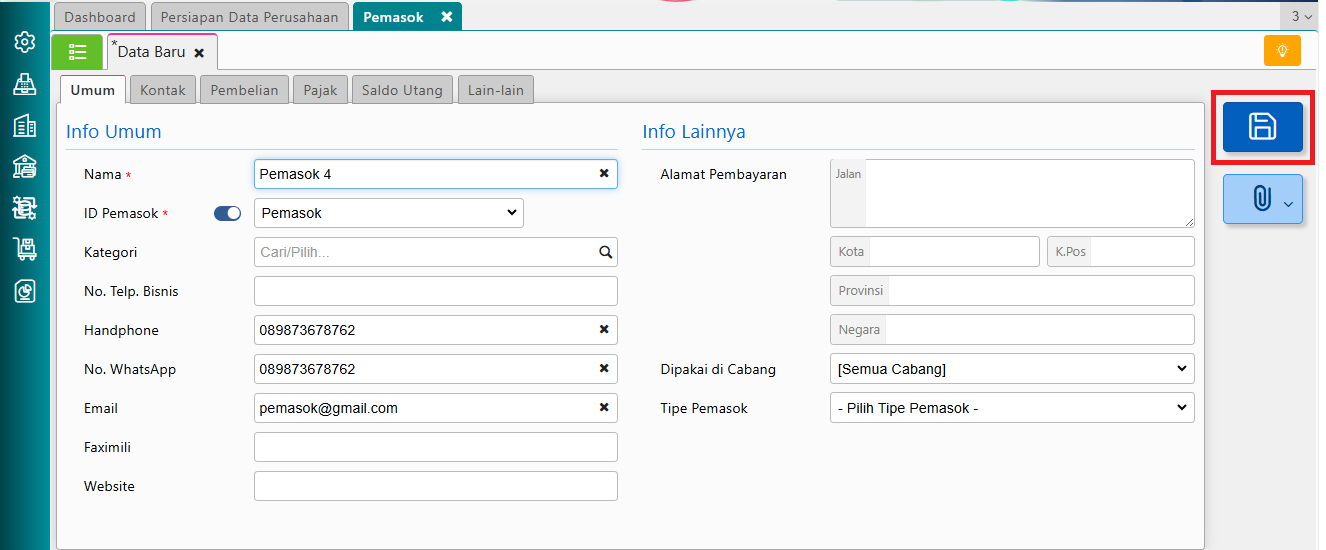Open the ID Pemasok dropdown
Viewport: 1326px width, 550px height.
pos(389,213)
